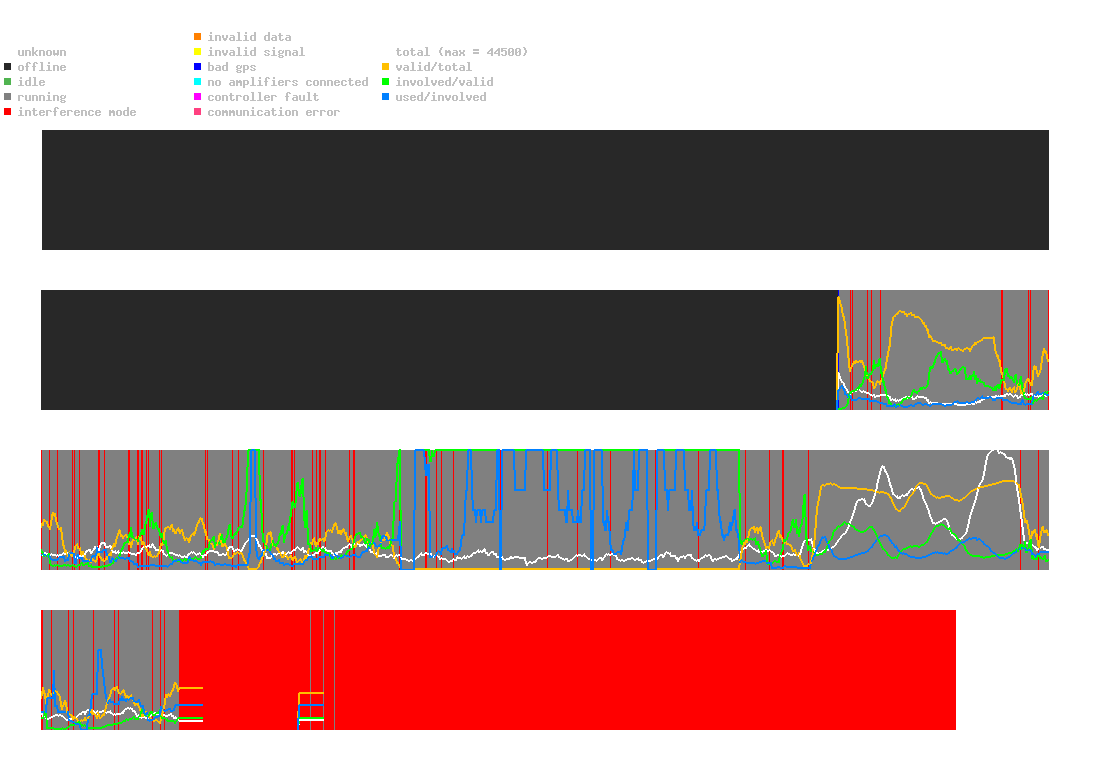Image resolution: width=1095 pixels, height=764 pixels.
Task: Click the orange invalid data legend swatch
Action: tap(198, 36)
